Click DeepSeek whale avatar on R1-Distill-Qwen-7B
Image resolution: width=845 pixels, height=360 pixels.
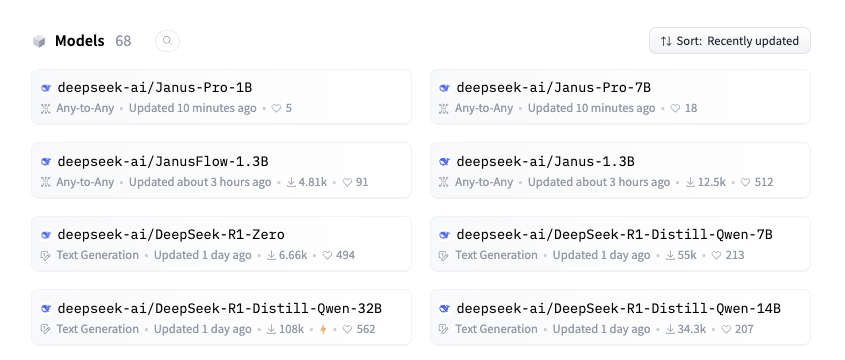point(445,235)
